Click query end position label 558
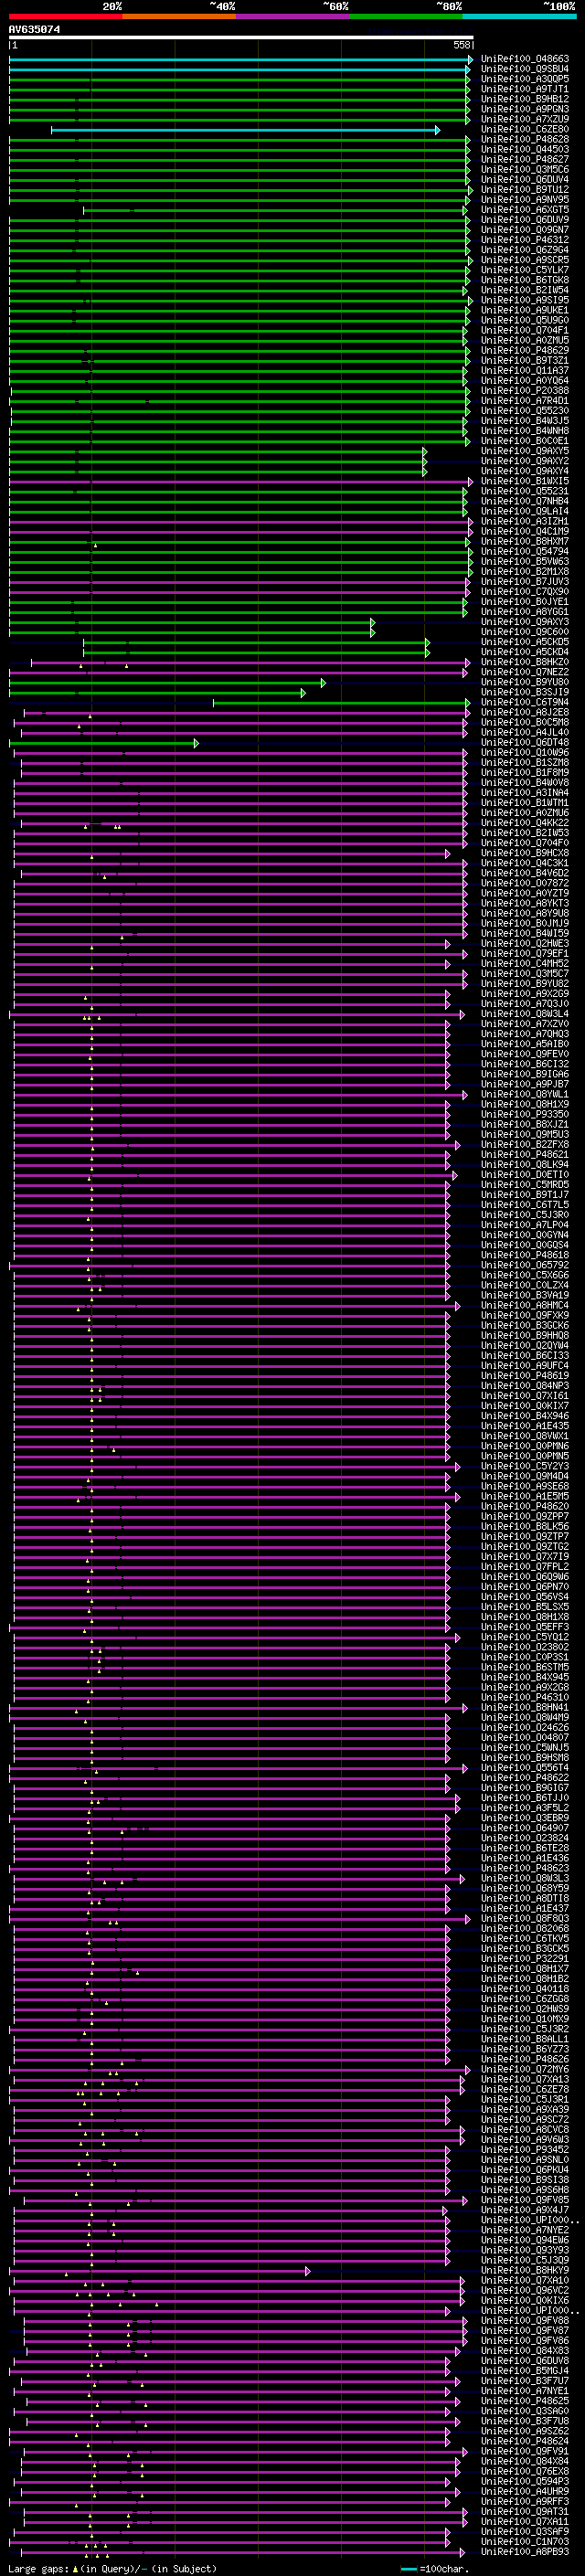Viewport: 585px width, 2576px height. pos(461,45)
